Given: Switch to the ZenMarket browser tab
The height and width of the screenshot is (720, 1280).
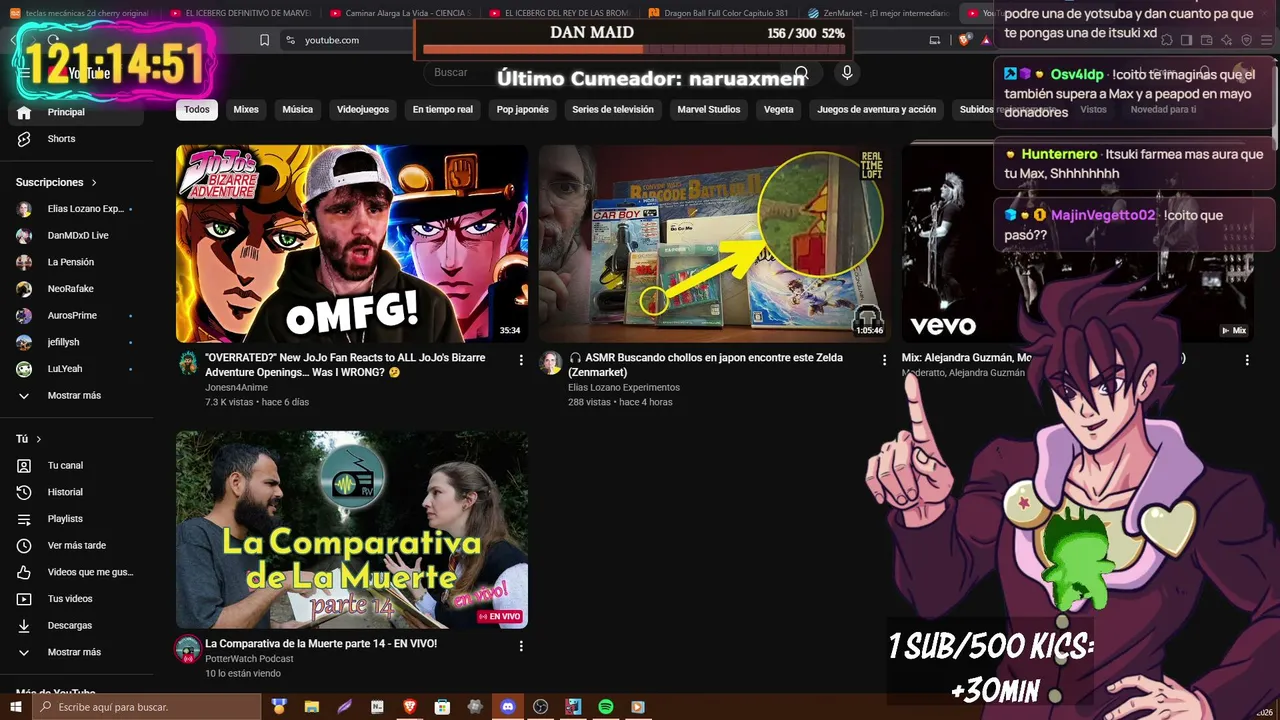Looking at the screenshot, I should click(880, 13).
